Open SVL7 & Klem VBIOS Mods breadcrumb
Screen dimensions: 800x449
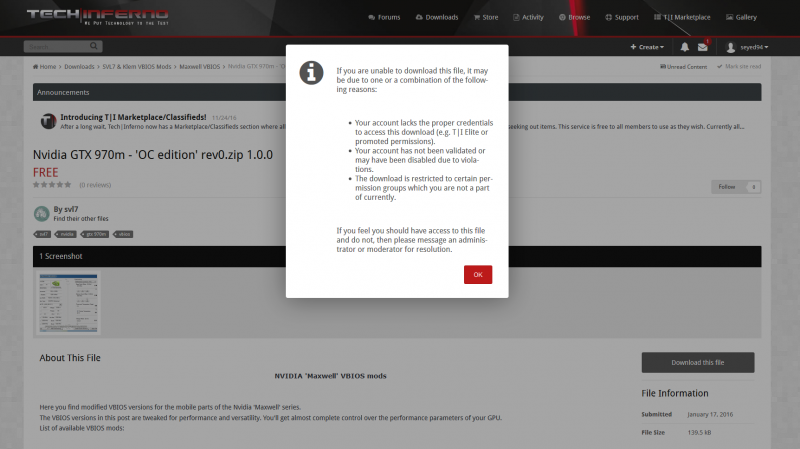click(137, 67)
